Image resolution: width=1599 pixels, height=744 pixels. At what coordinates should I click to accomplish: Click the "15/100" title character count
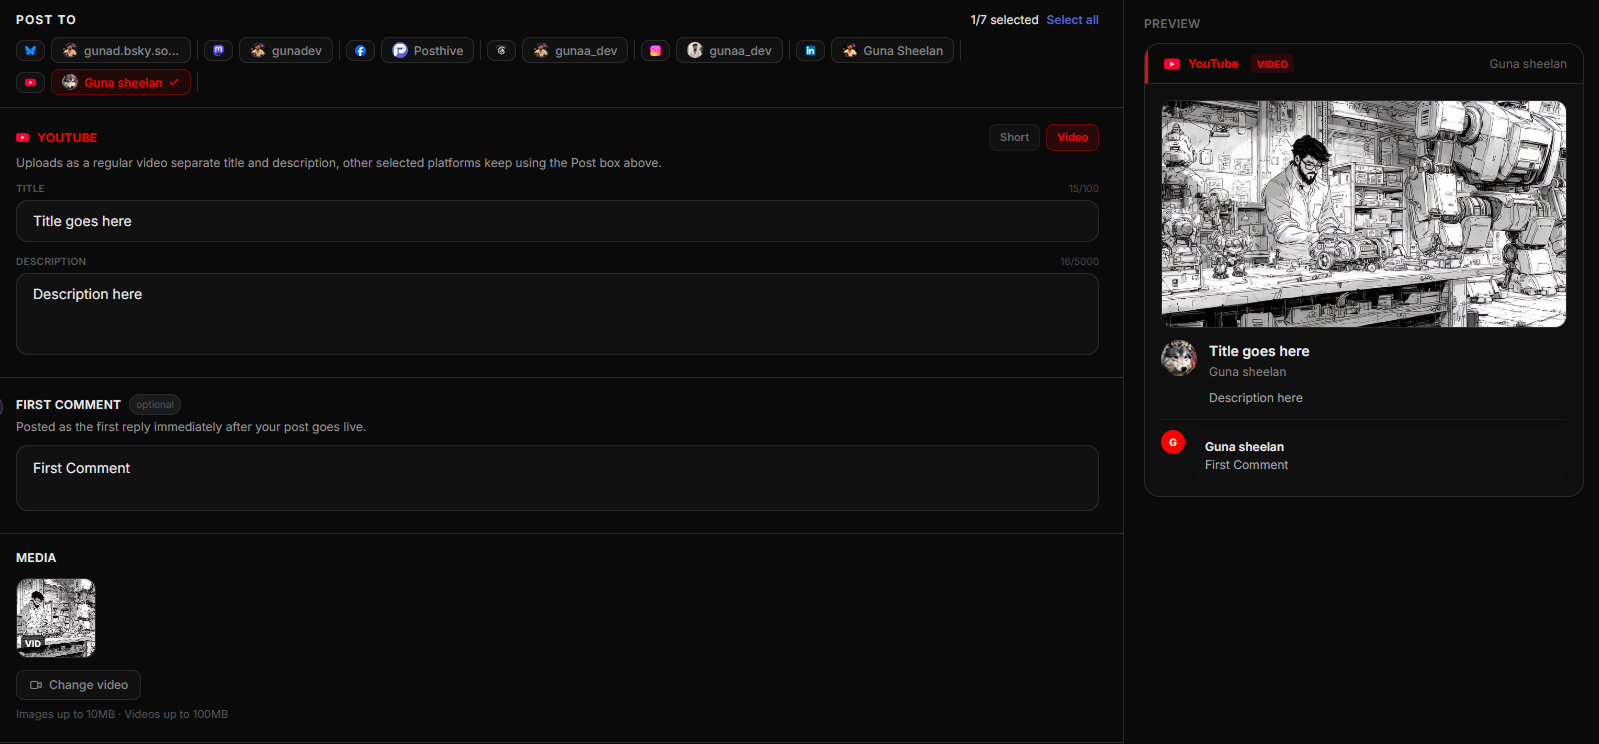[1083, 189]
